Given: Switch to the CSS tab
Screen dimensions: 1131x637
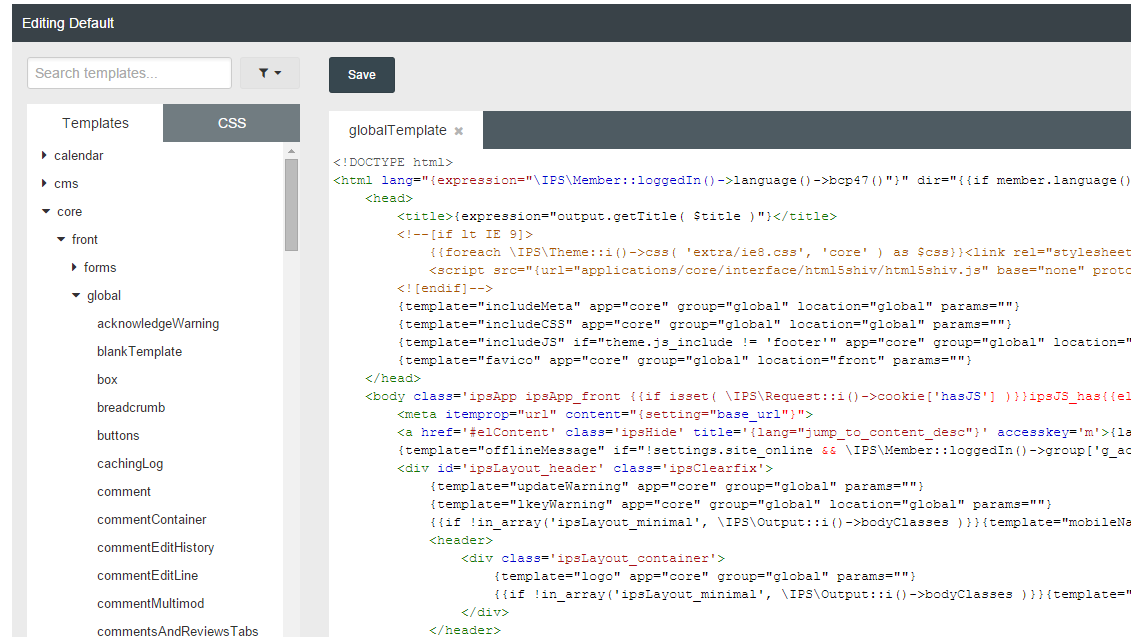Looking at the screenshot, I should tap(231, 122).
